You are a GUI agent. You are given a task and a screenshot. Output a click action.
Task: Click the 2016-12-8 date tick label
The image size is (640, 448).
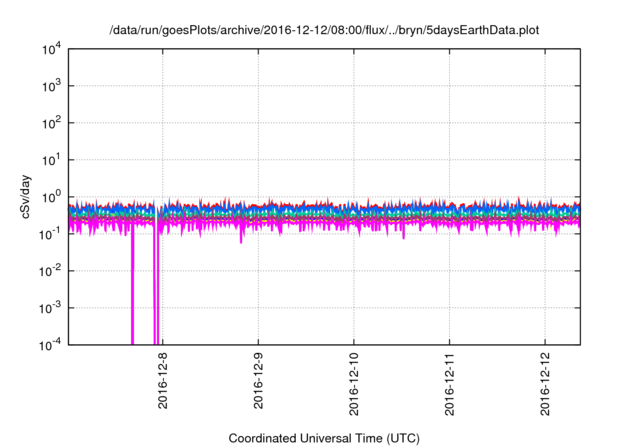[162, 380]
